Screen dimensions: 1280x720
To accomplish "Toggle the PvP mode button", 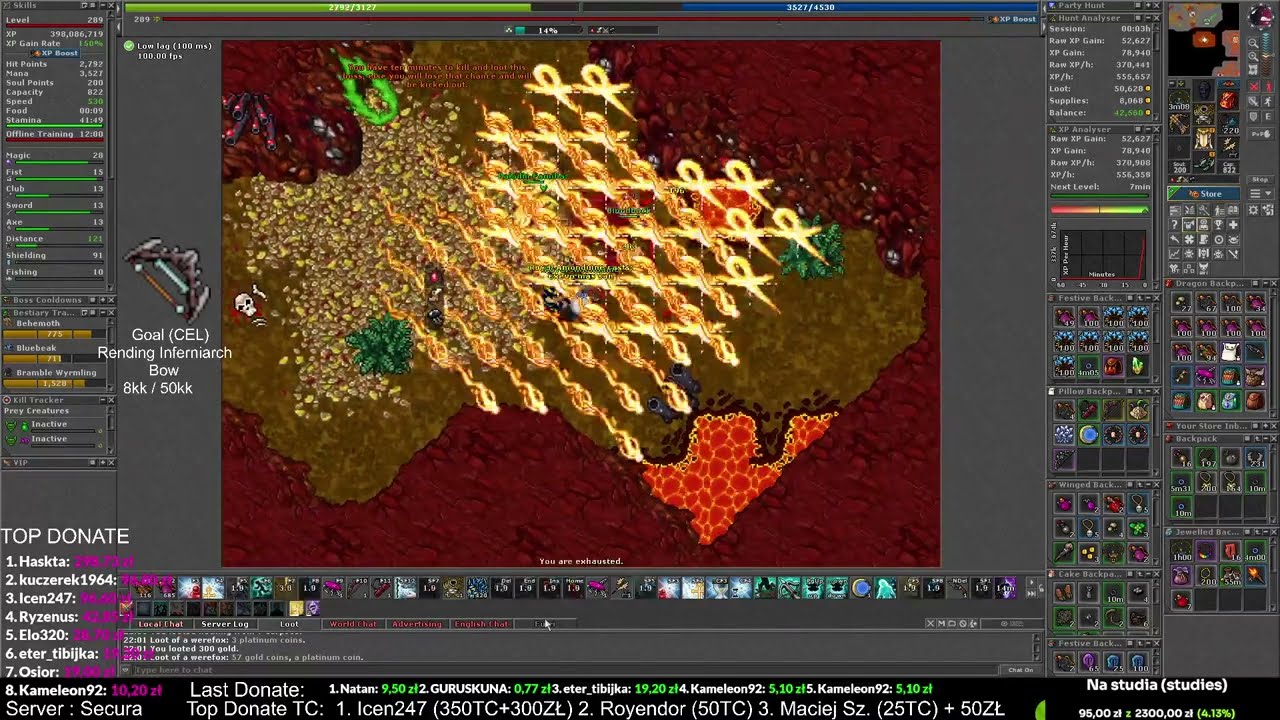I will point(1261,134).
